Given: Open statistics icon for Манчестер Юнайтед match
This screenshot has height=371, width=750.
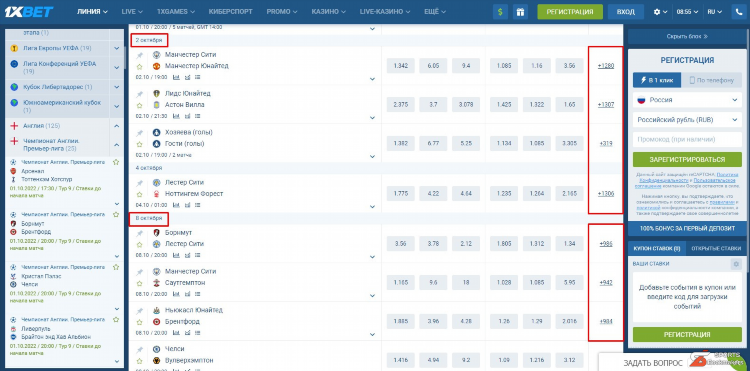Looking at the screenshot, I should click(x=176, y=76).
